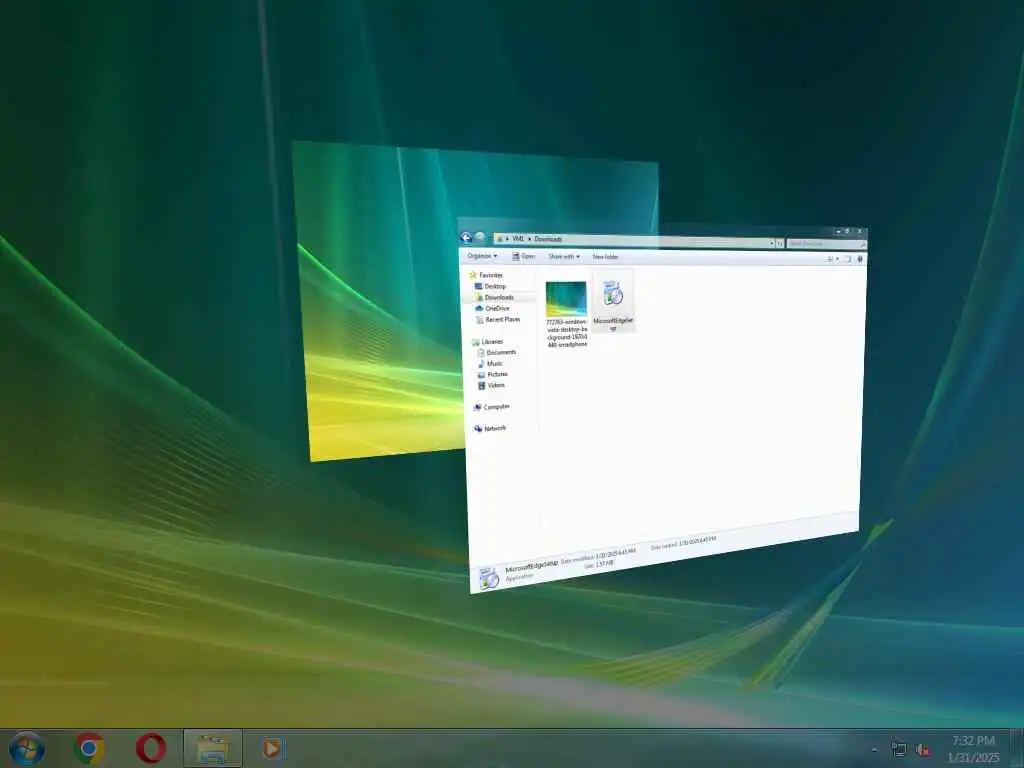Image resolution: width=1024 pixels, height=768 pixels.
Task: Click the Search Downloads field
Action: point(827,244)
